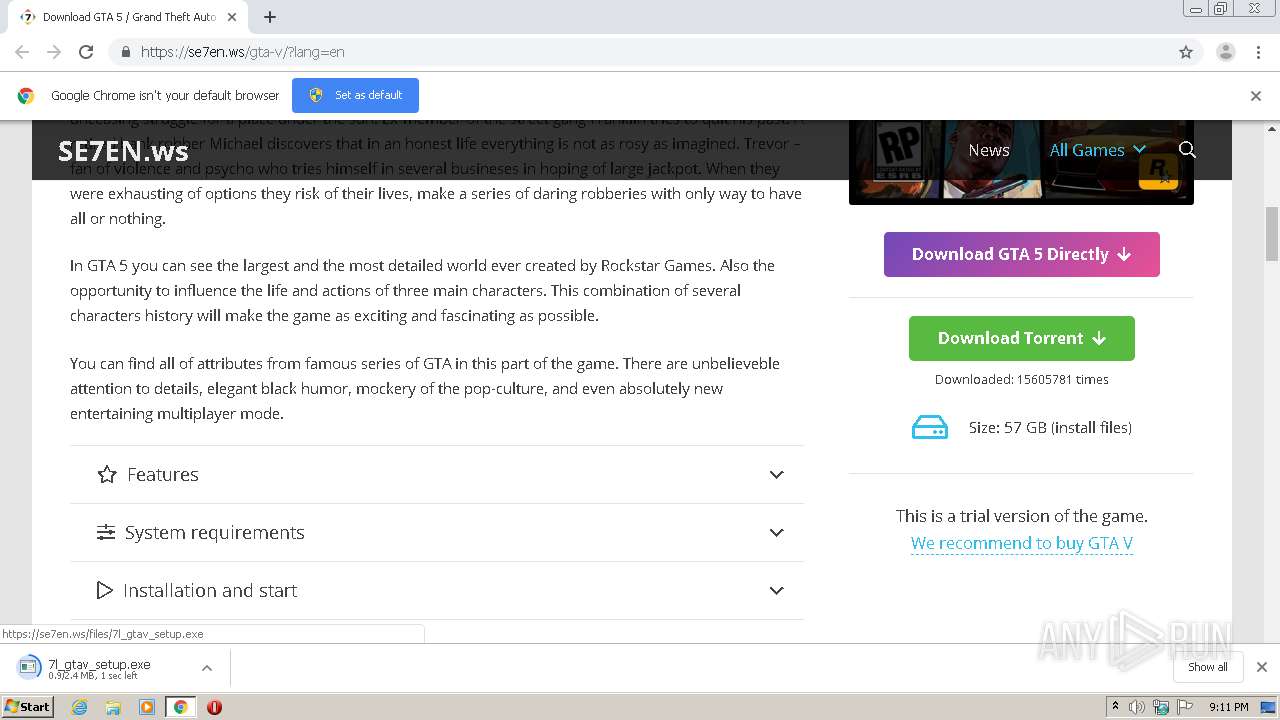
Task: Click the shield icon on Set as default
Action: pyautogui.click(x=316, y=95)
